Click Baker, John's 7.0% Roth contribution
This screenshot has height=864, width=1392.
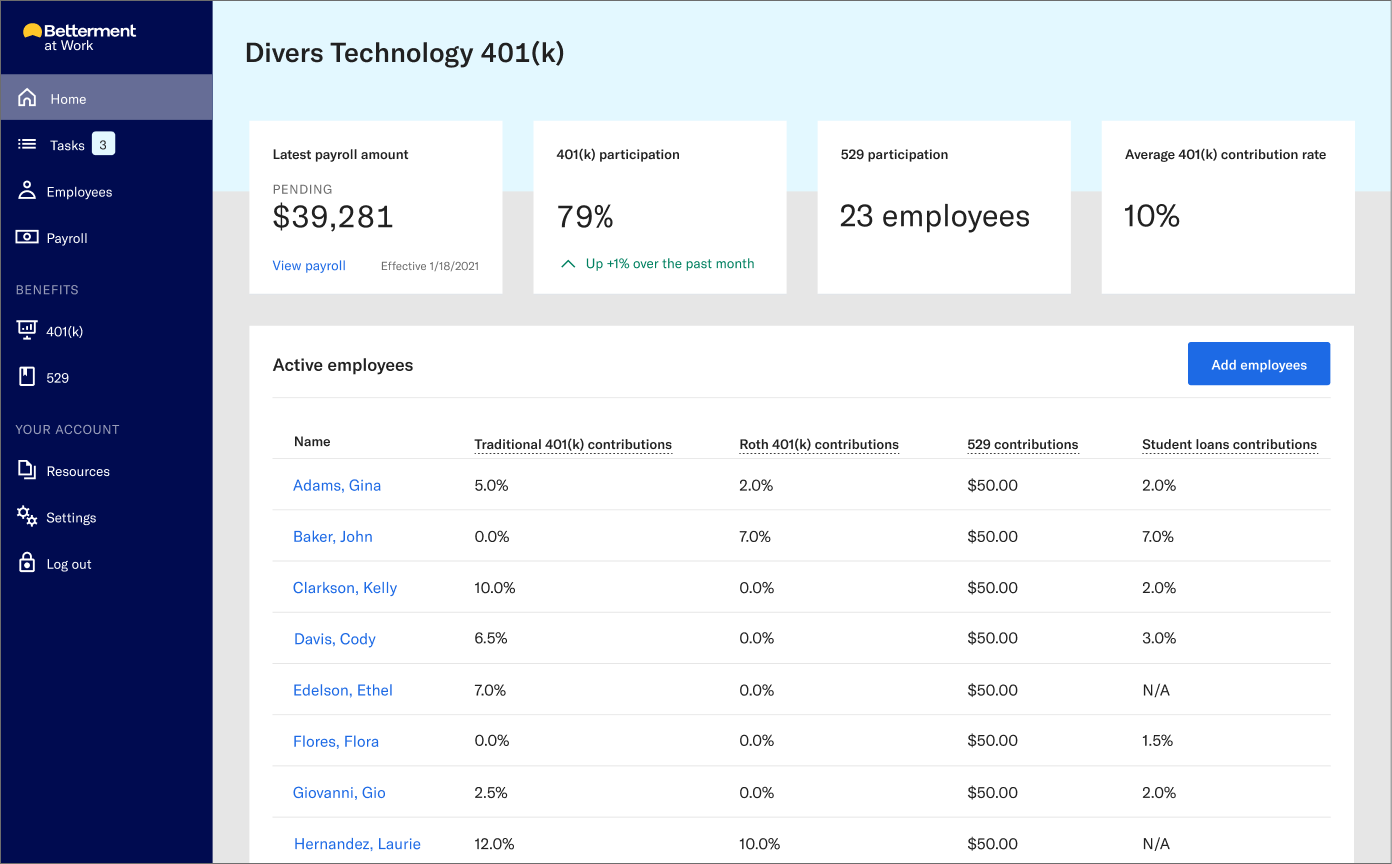(x=755, y=536)
